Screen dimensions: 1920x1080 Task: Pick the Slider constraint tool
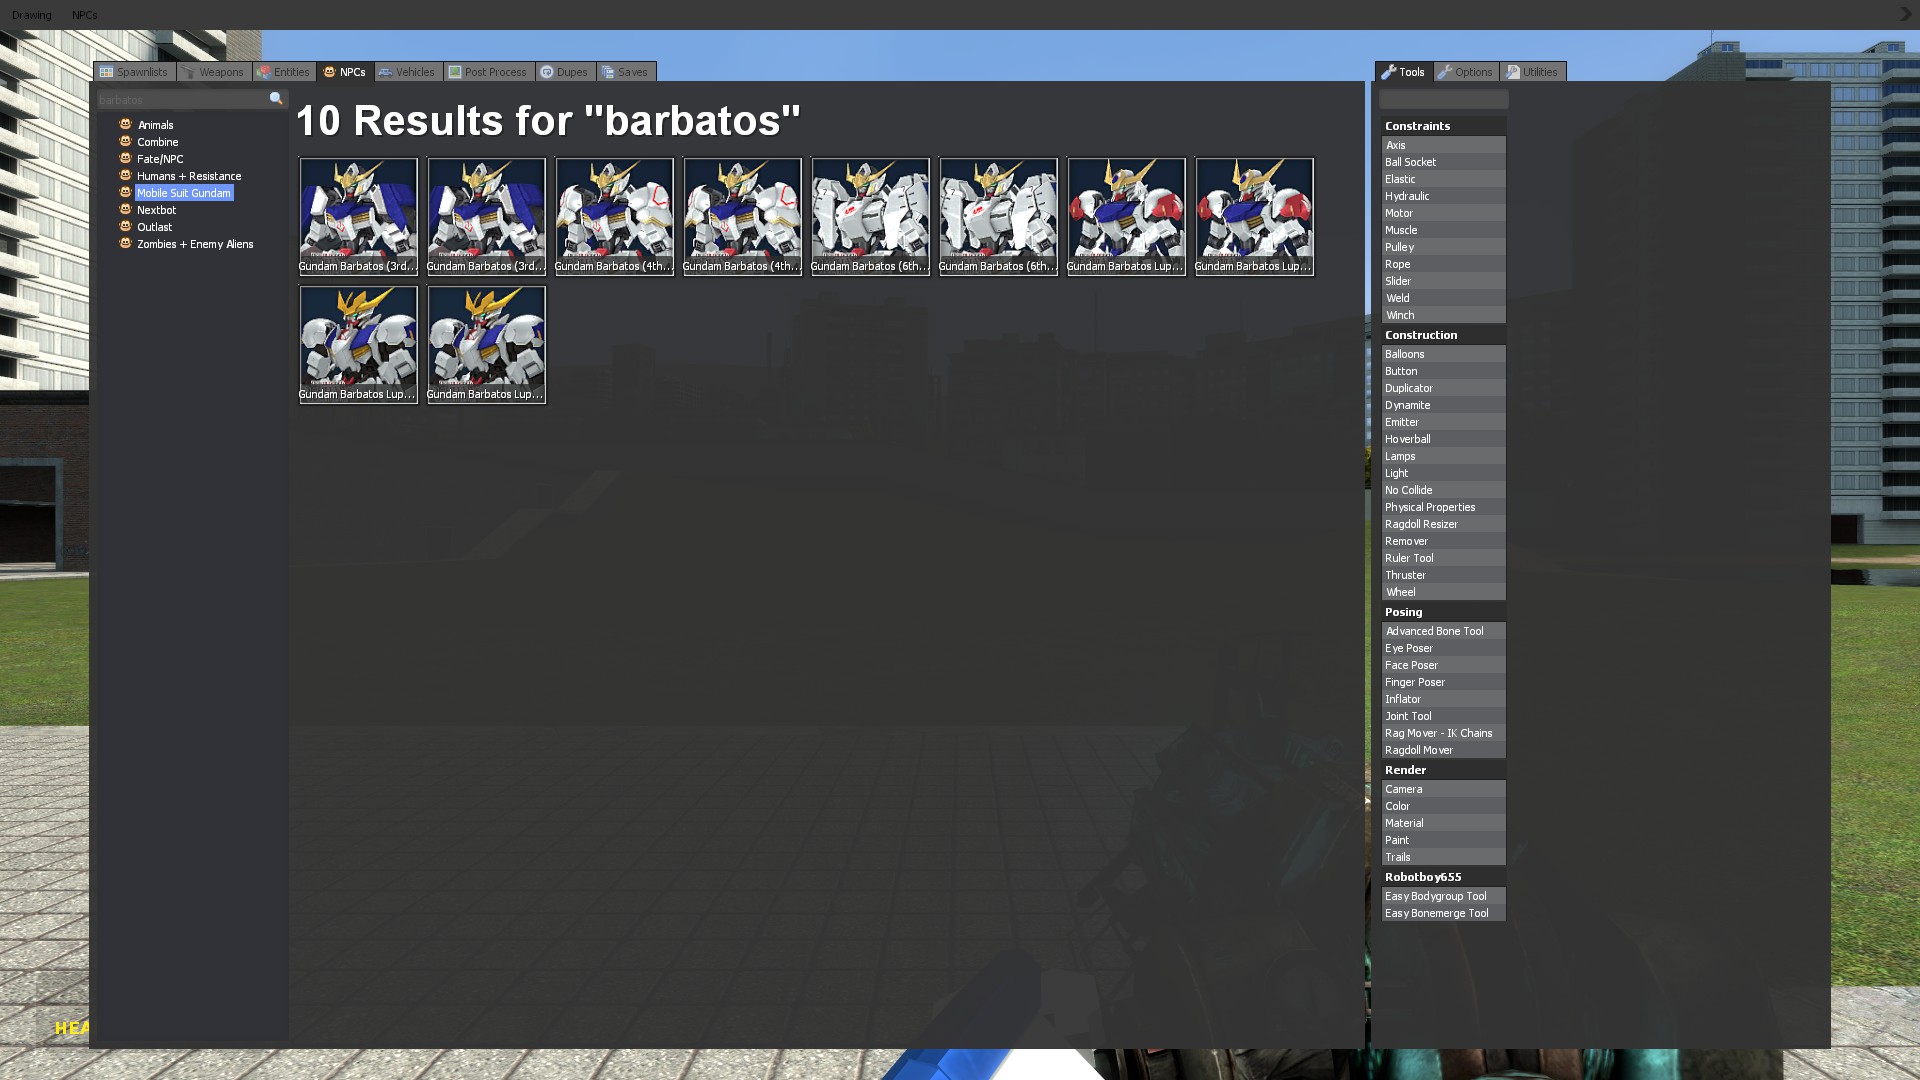[x=1444, y=281]
